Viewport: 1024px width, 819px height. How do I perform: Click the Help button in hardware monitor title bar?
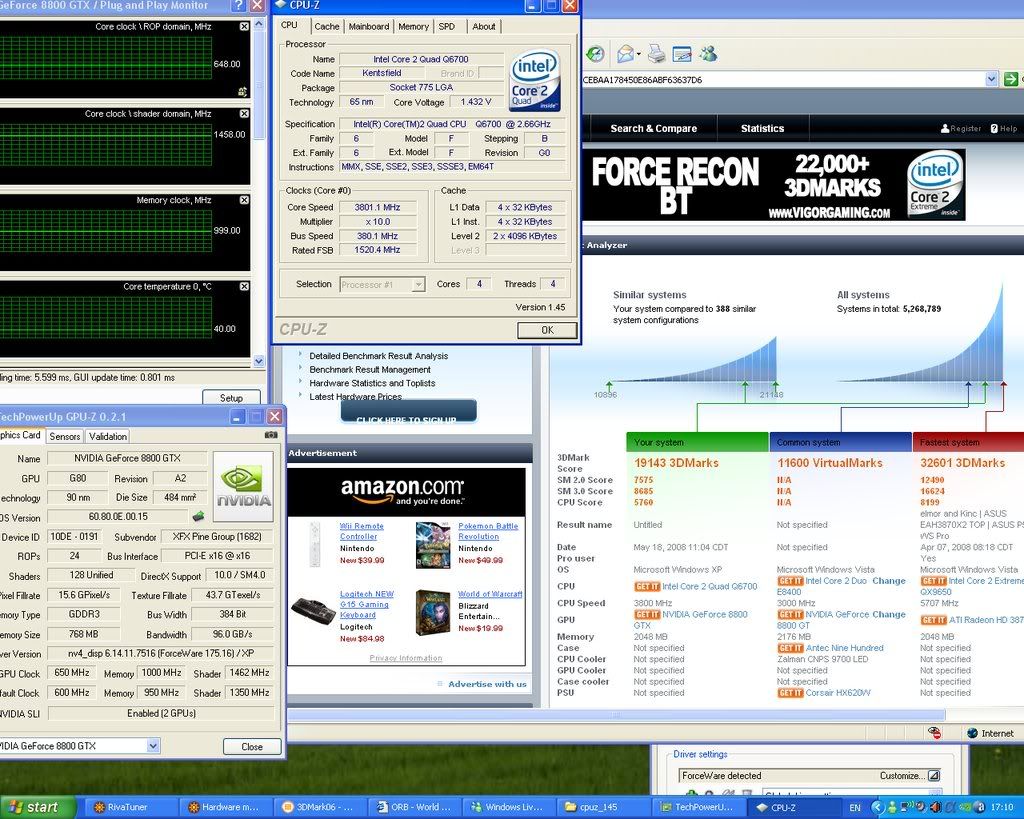[x=238, y=6]
